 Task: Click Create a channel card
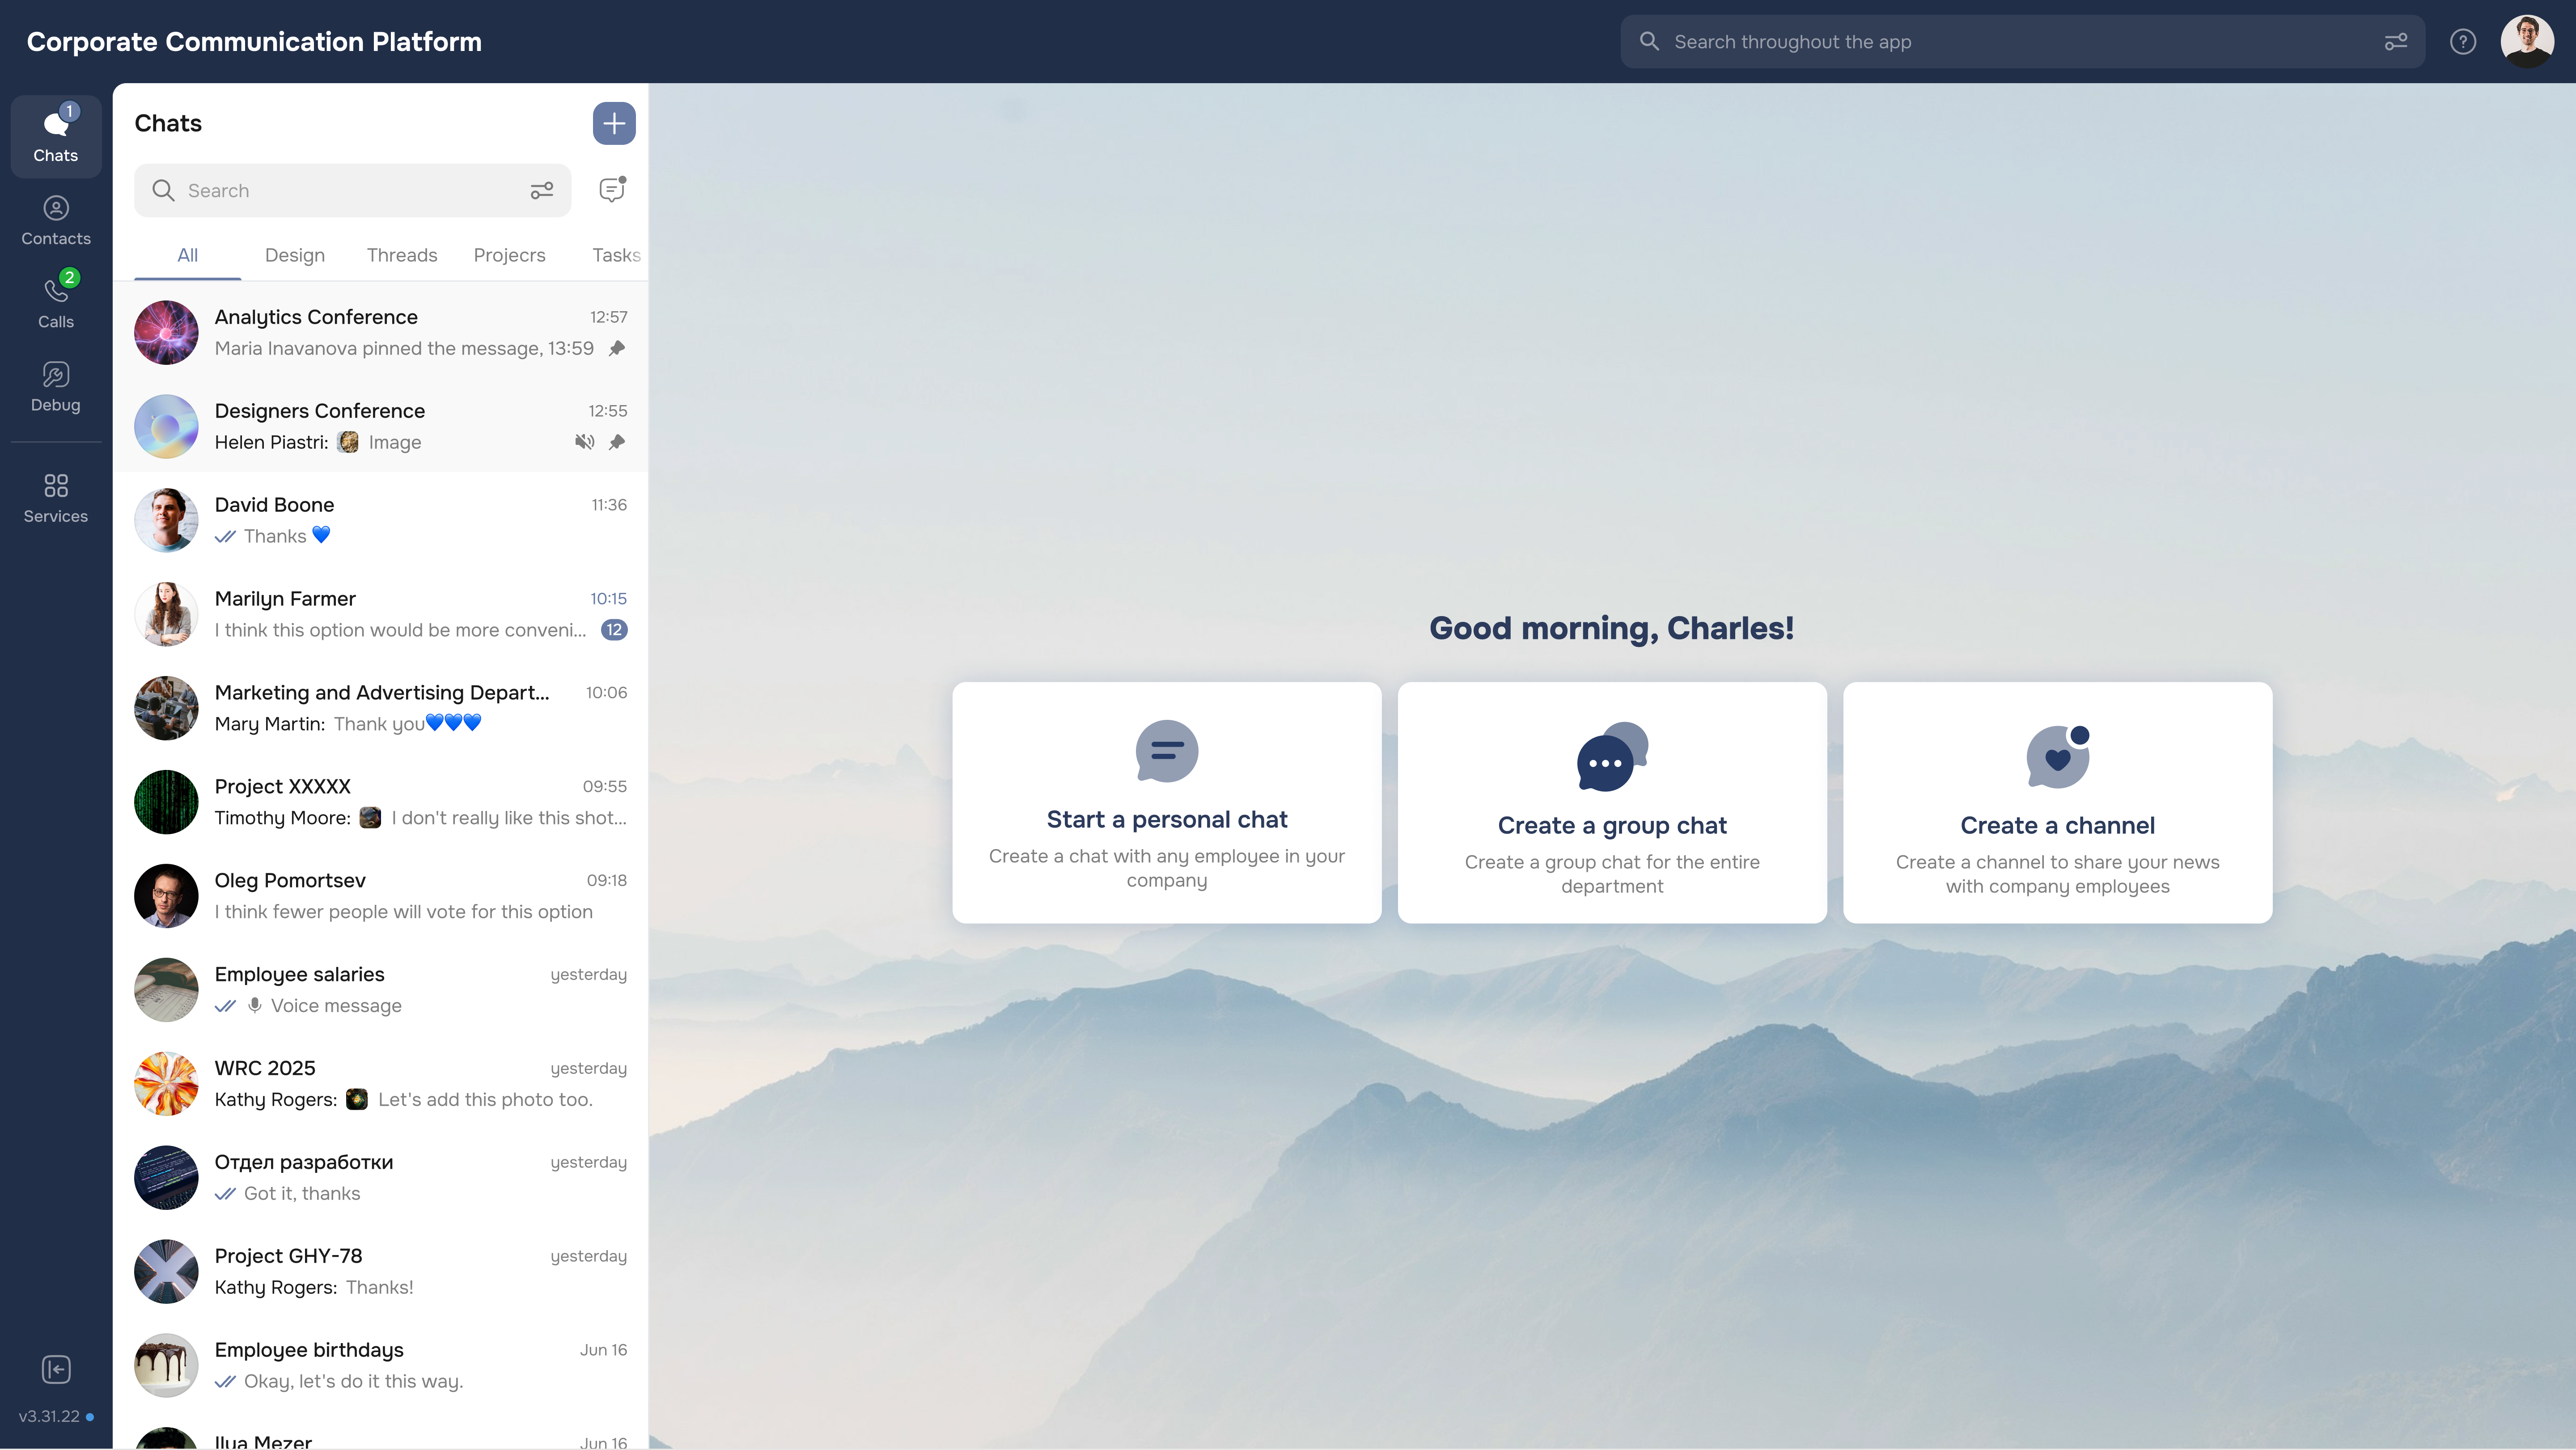click(x=2057, y=802)
